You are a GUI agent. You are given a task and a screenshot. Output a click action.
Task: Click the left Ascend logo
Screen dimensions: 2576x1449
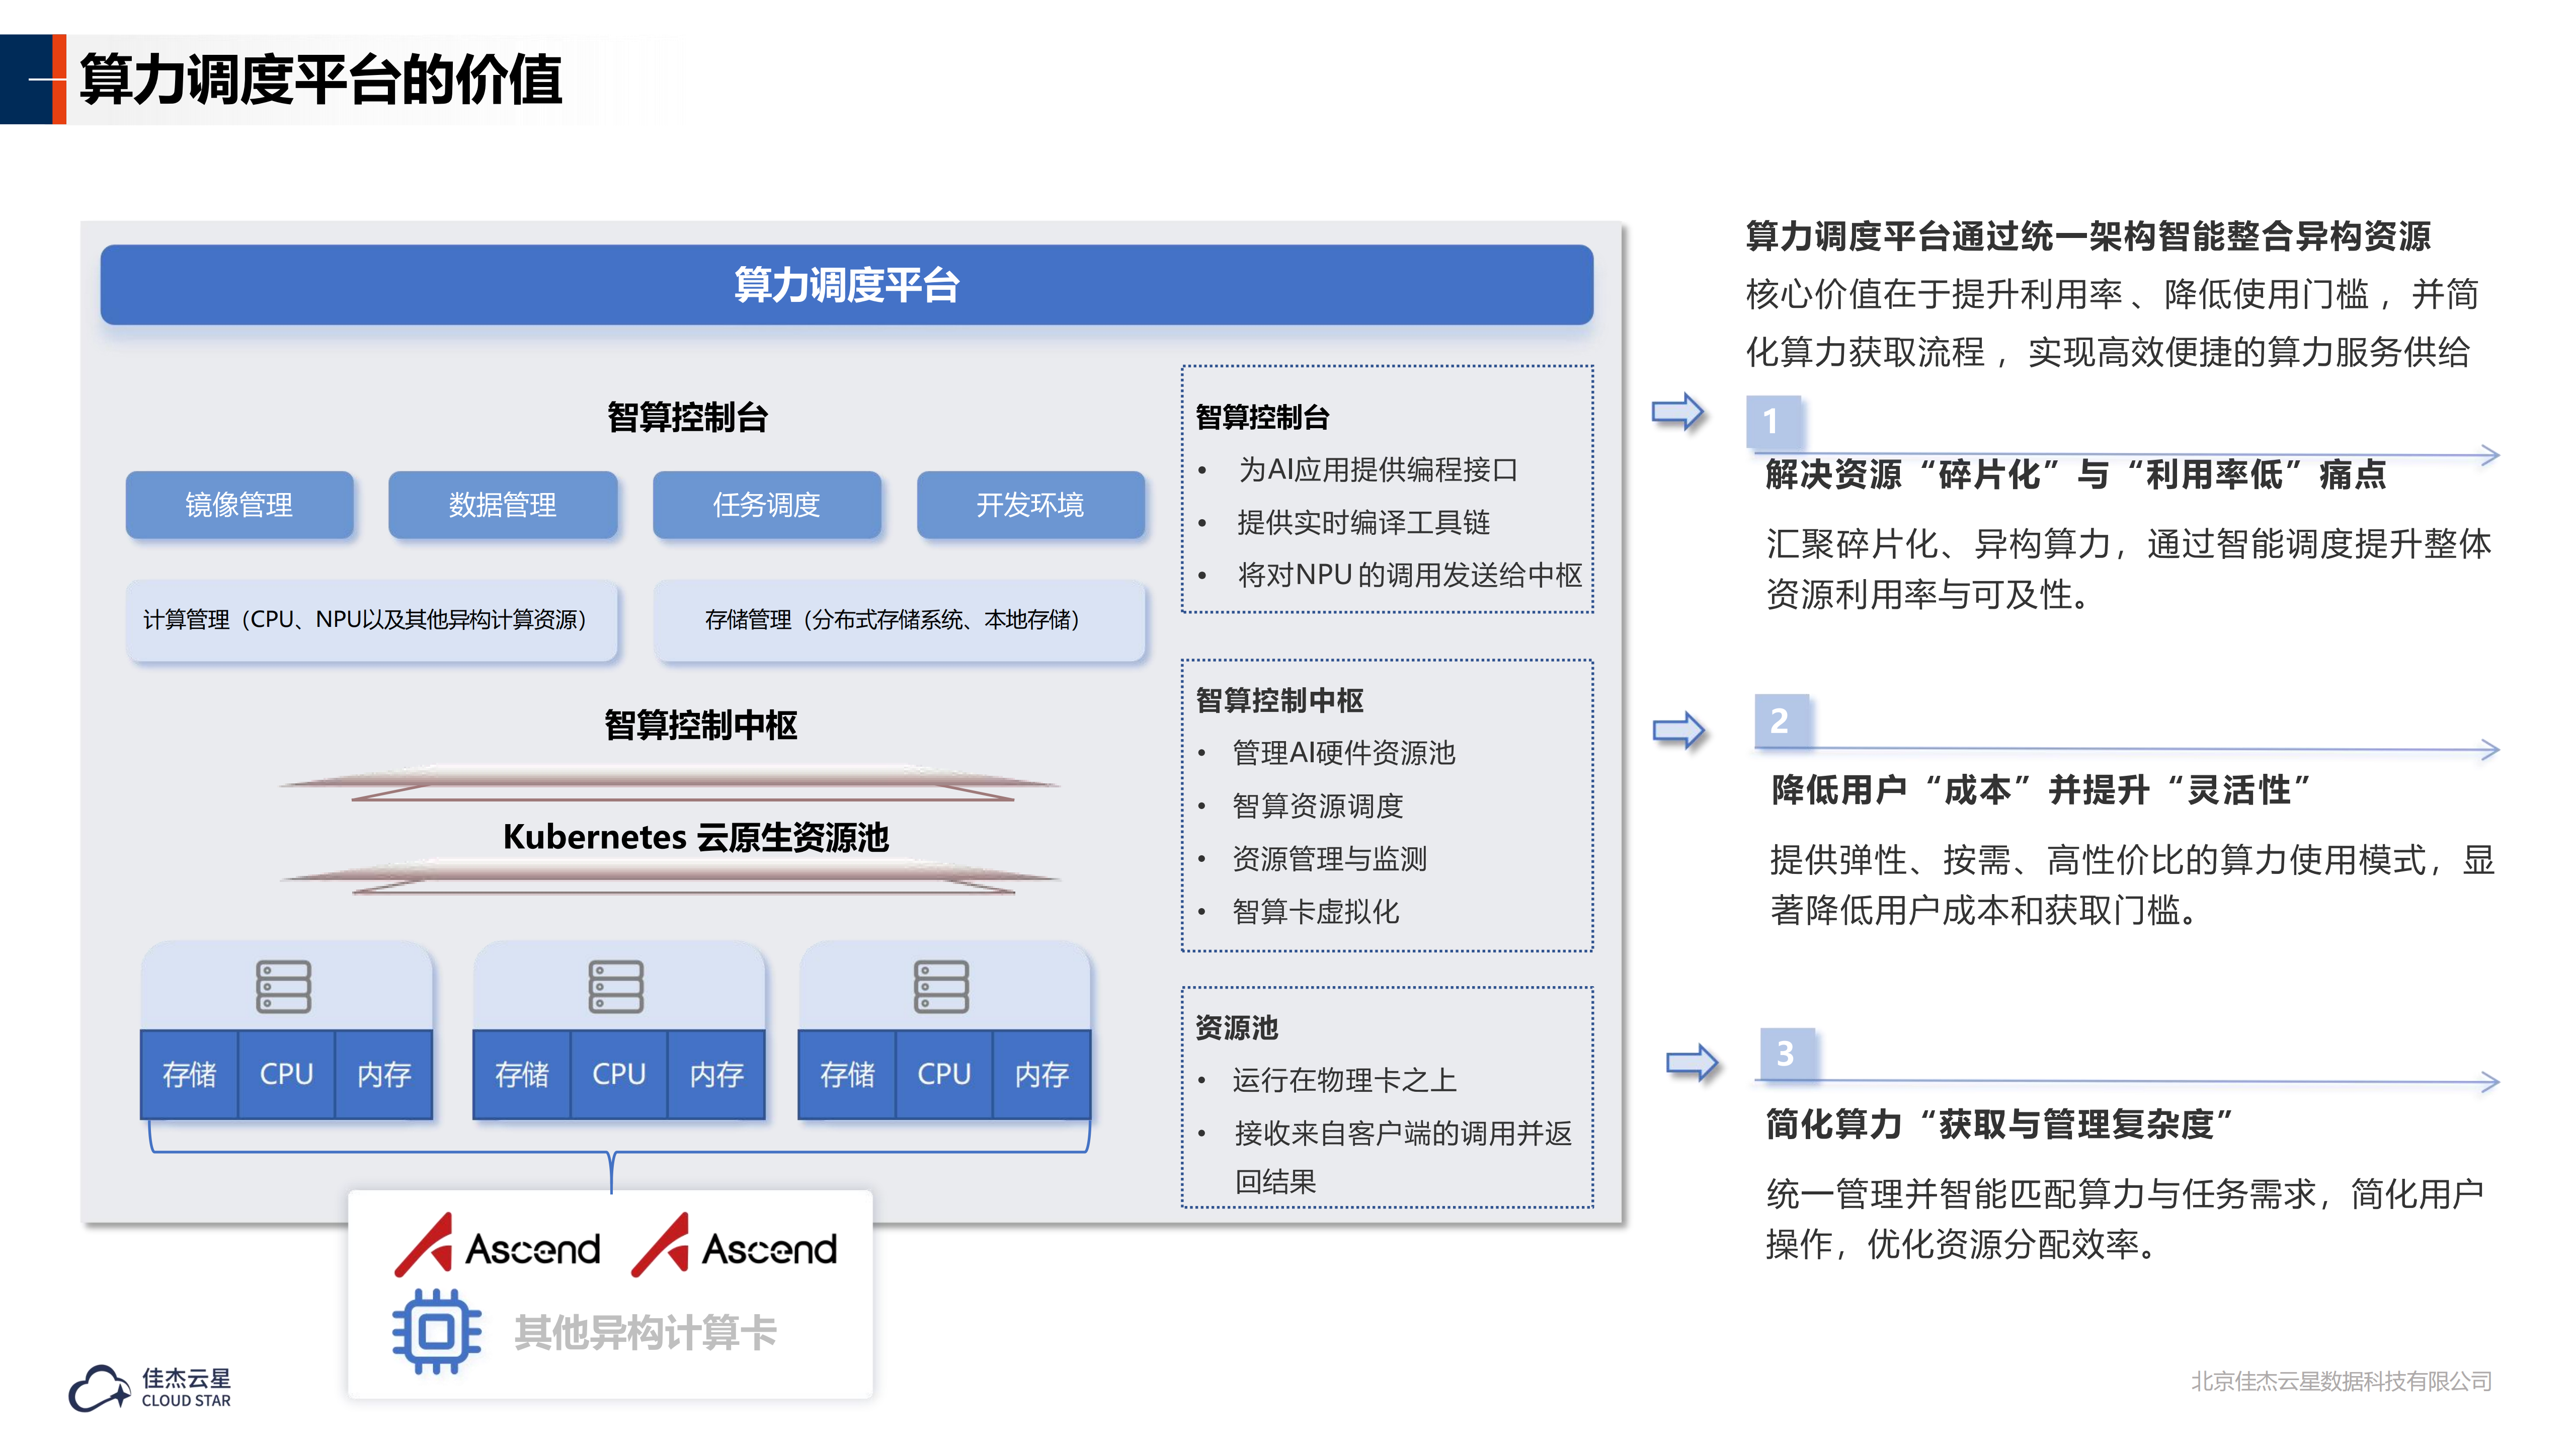tap(498, 1246)
